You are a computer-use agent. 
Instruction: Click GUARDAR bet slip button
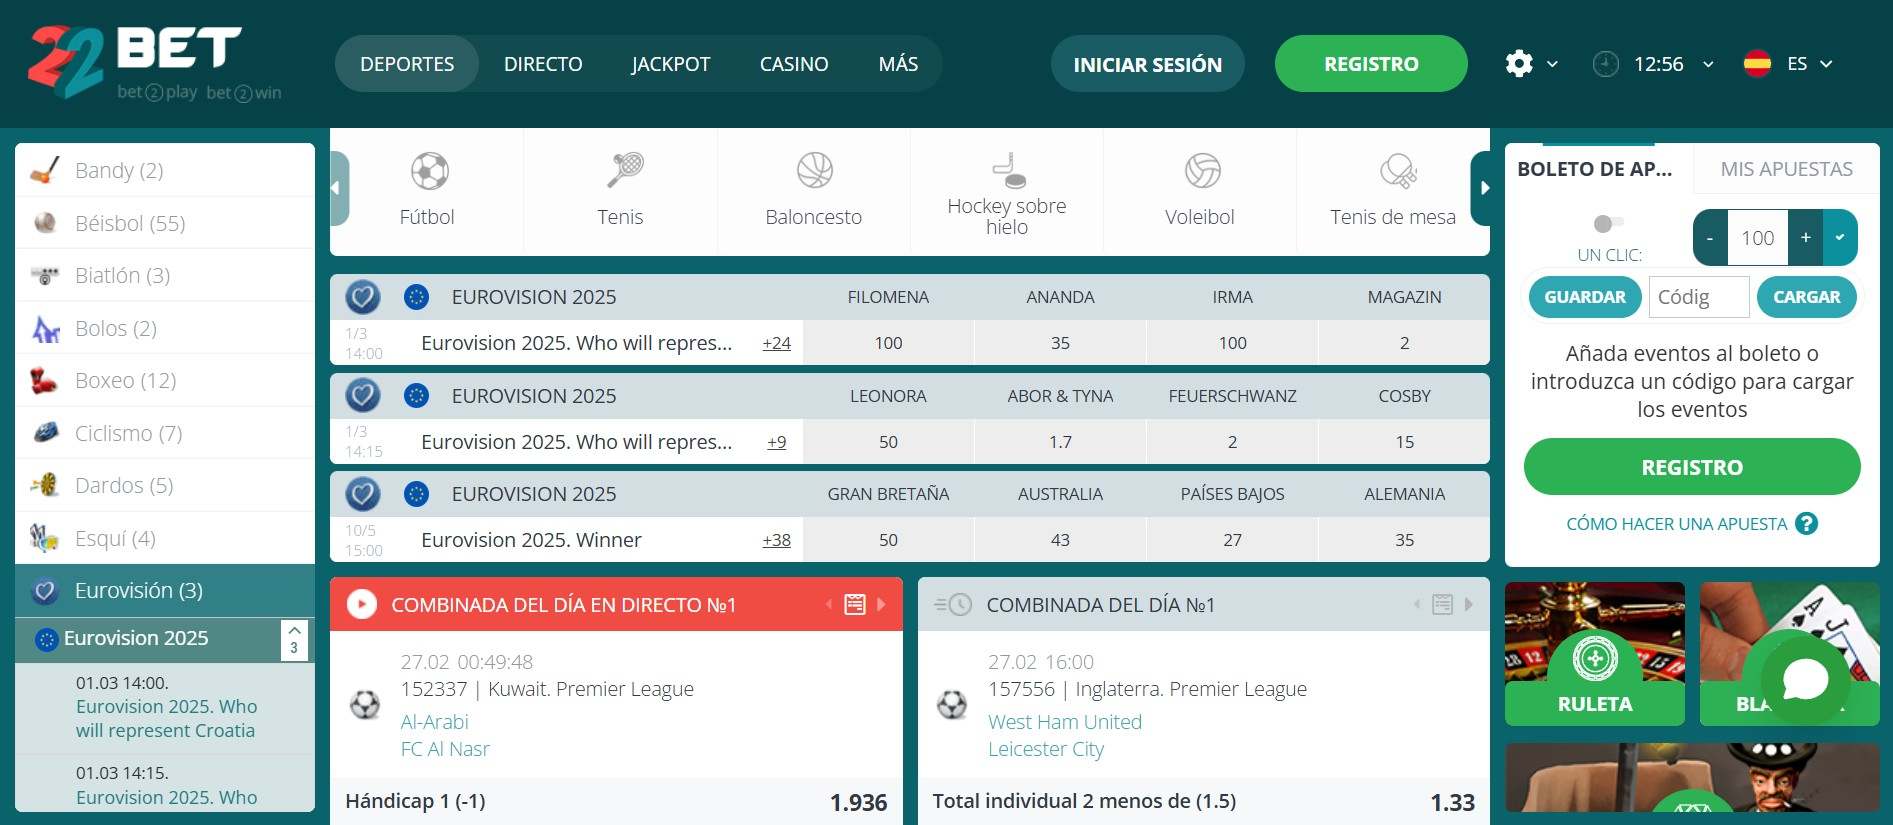[x=1585, y=297]
